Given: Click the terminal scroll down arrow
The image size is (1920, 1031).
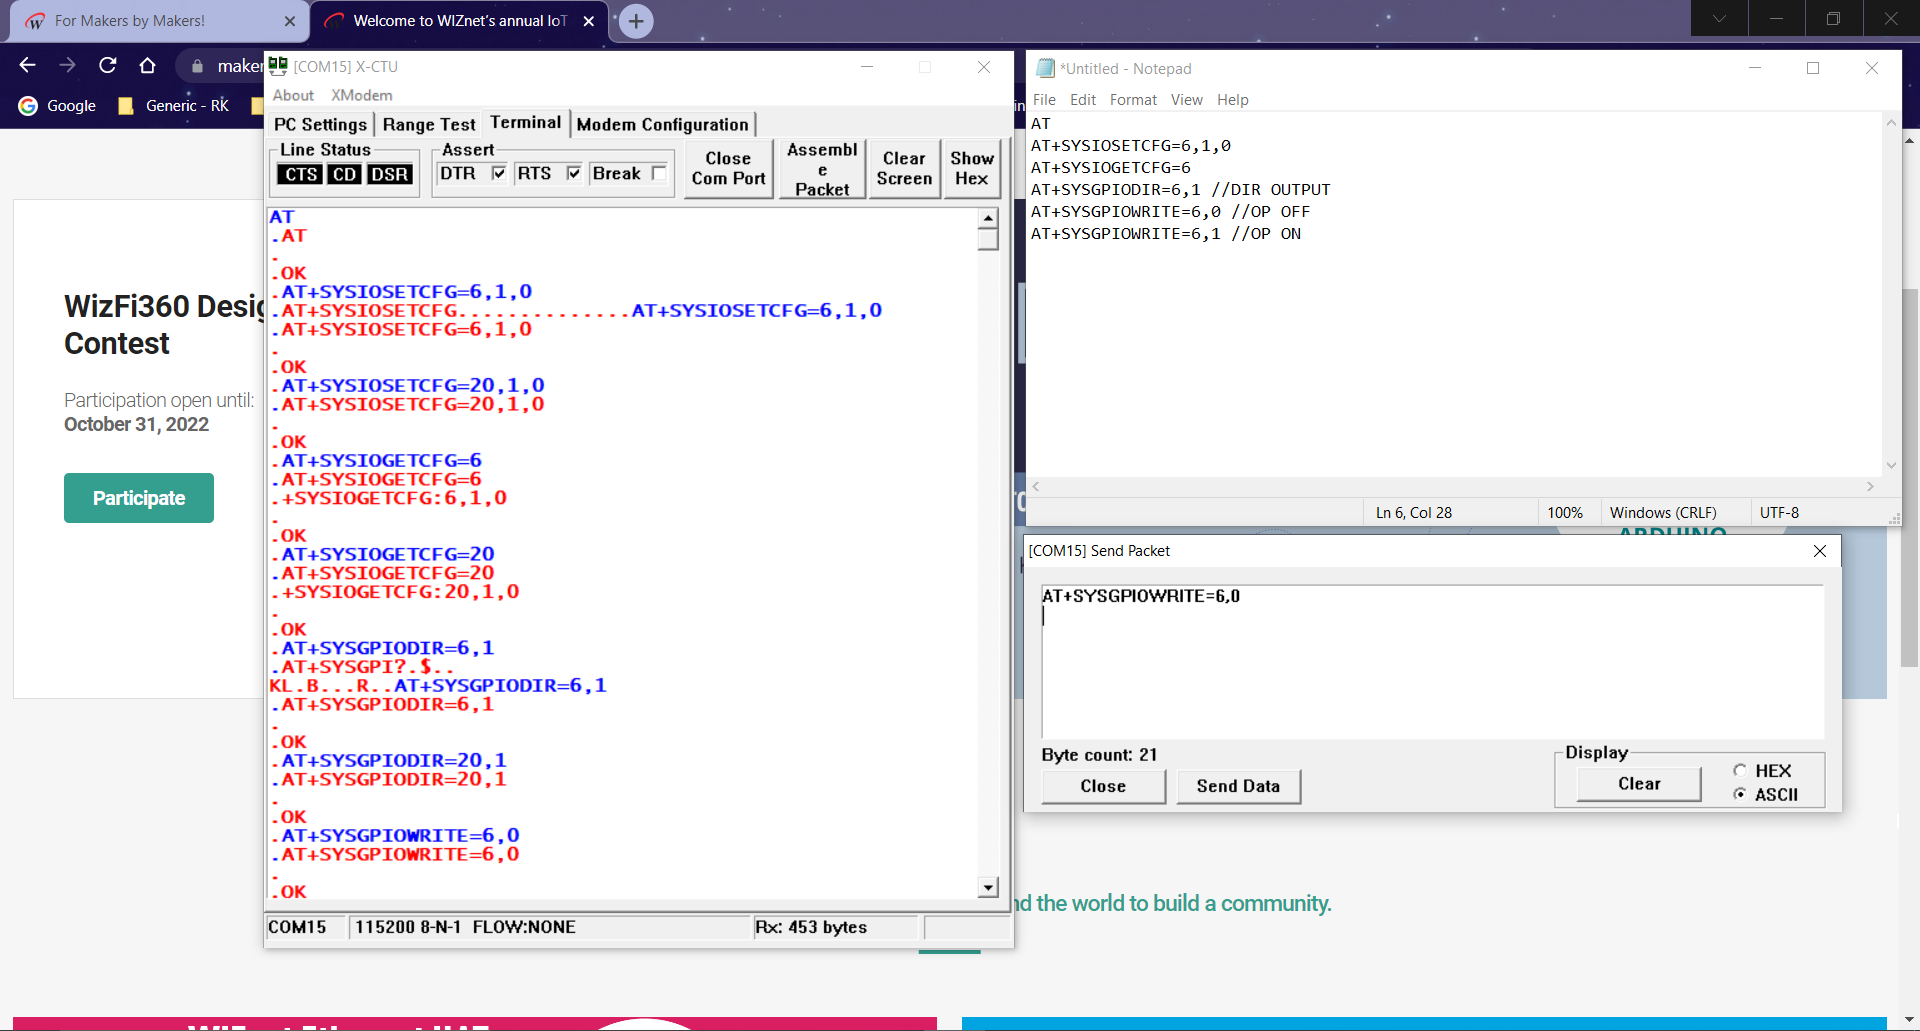Looking at the screenshot, I should tap(988, 887).
